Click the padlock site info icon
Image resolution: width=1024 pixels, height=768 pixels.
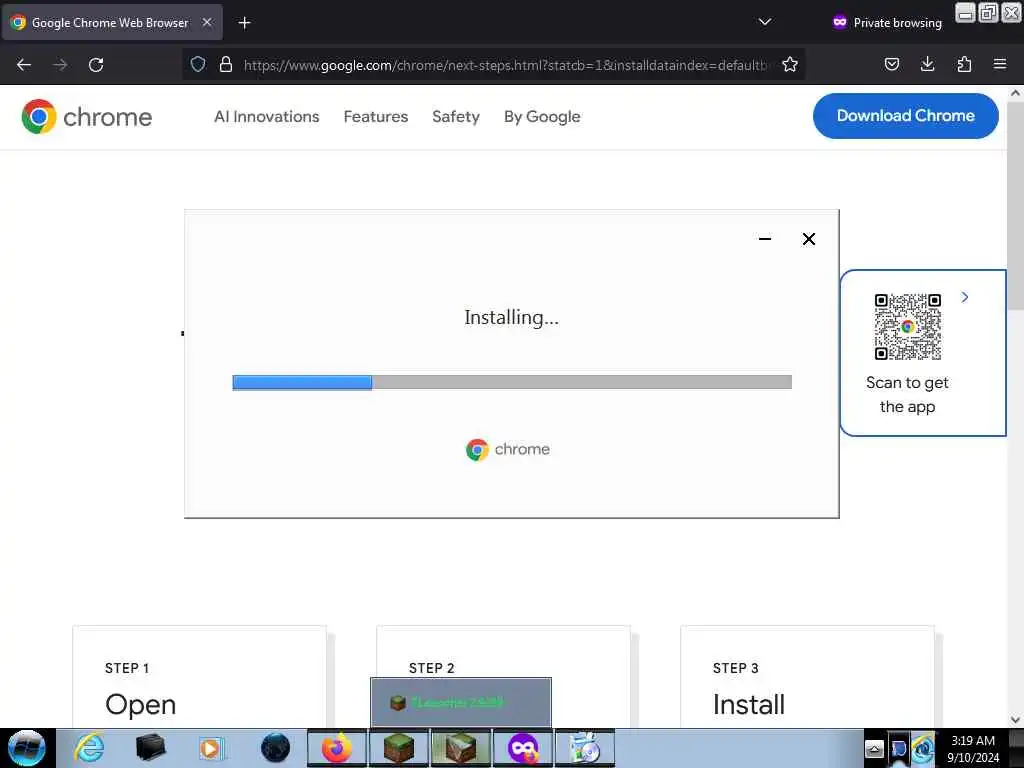tap(226, 64)
